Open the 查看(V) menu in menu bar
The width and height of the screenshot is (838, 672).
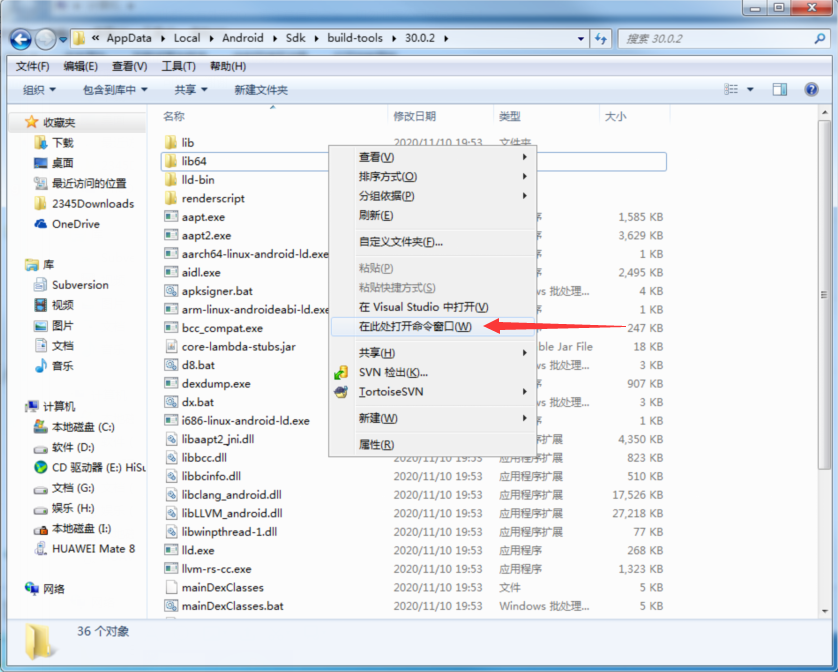pos(129,66)
